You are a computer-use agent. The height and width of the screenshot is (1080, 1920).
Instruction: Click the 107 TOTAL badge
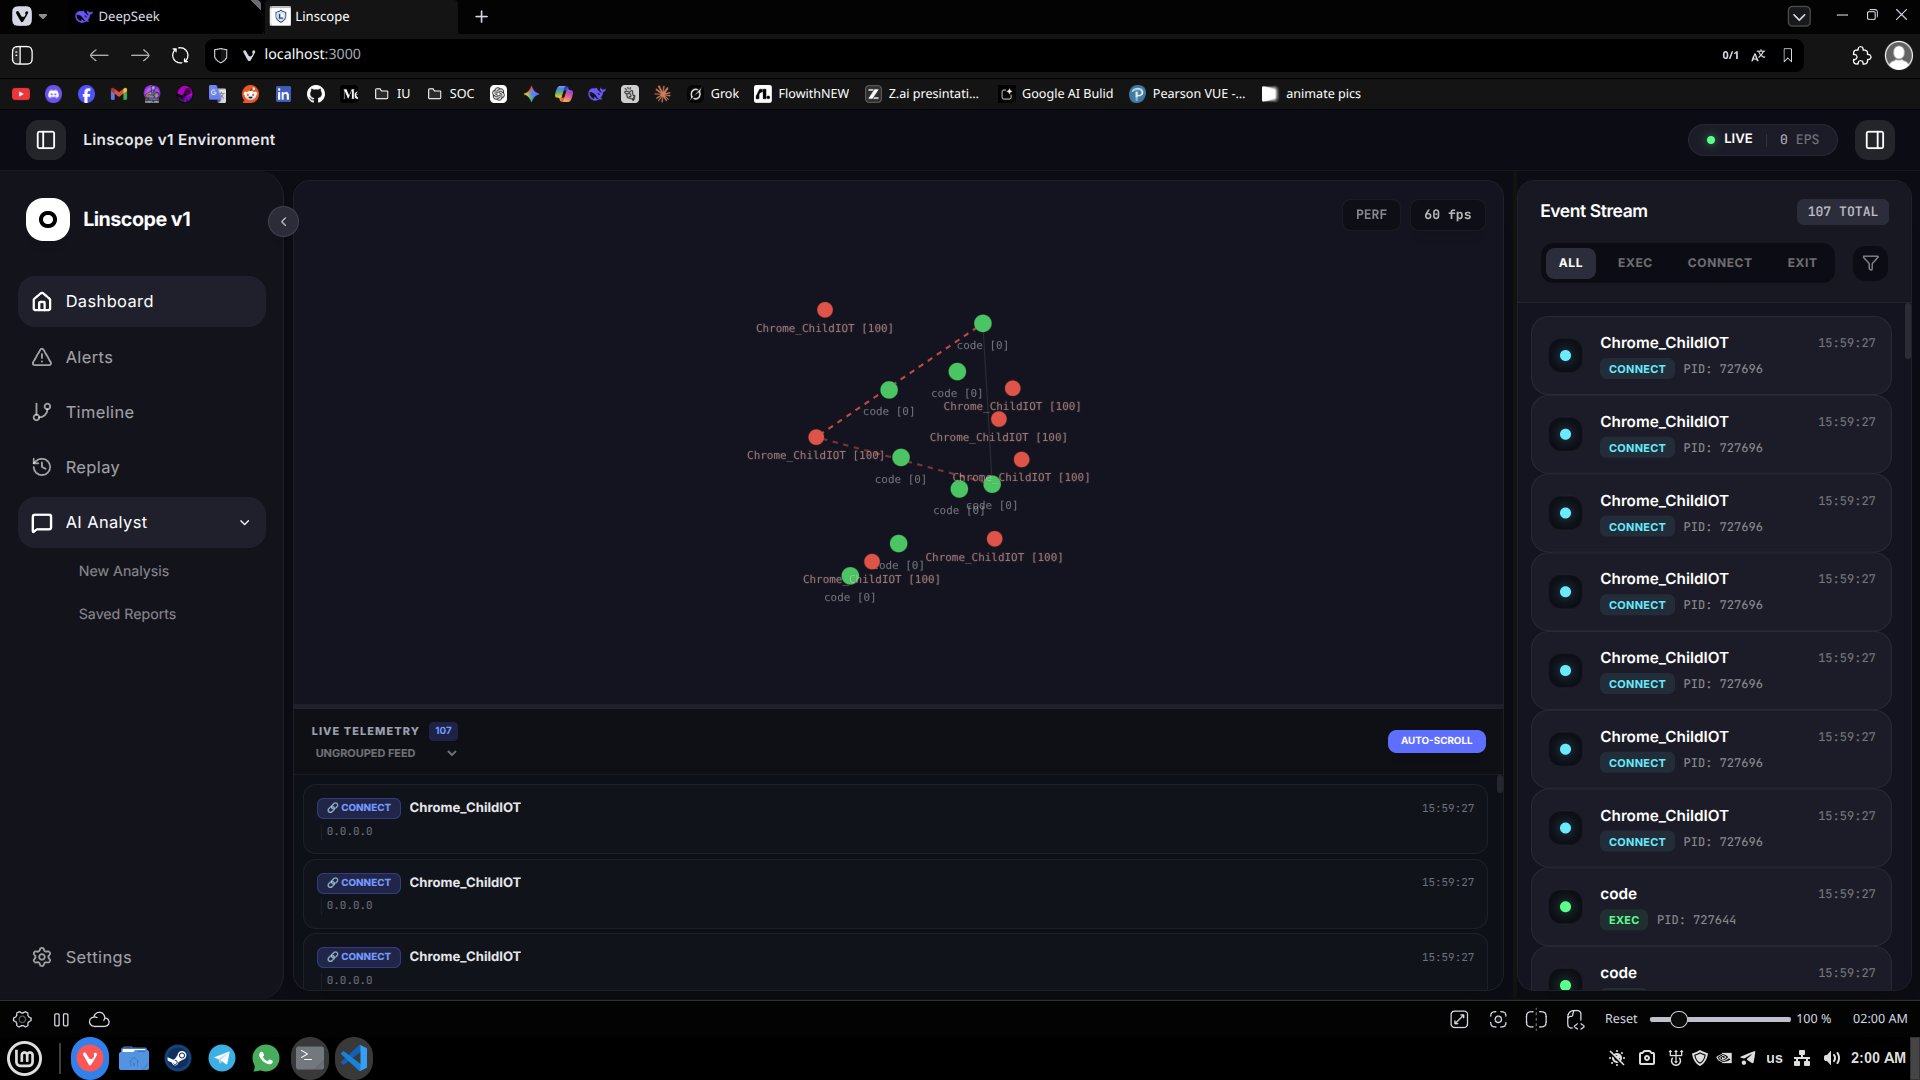coord(1842,212)
